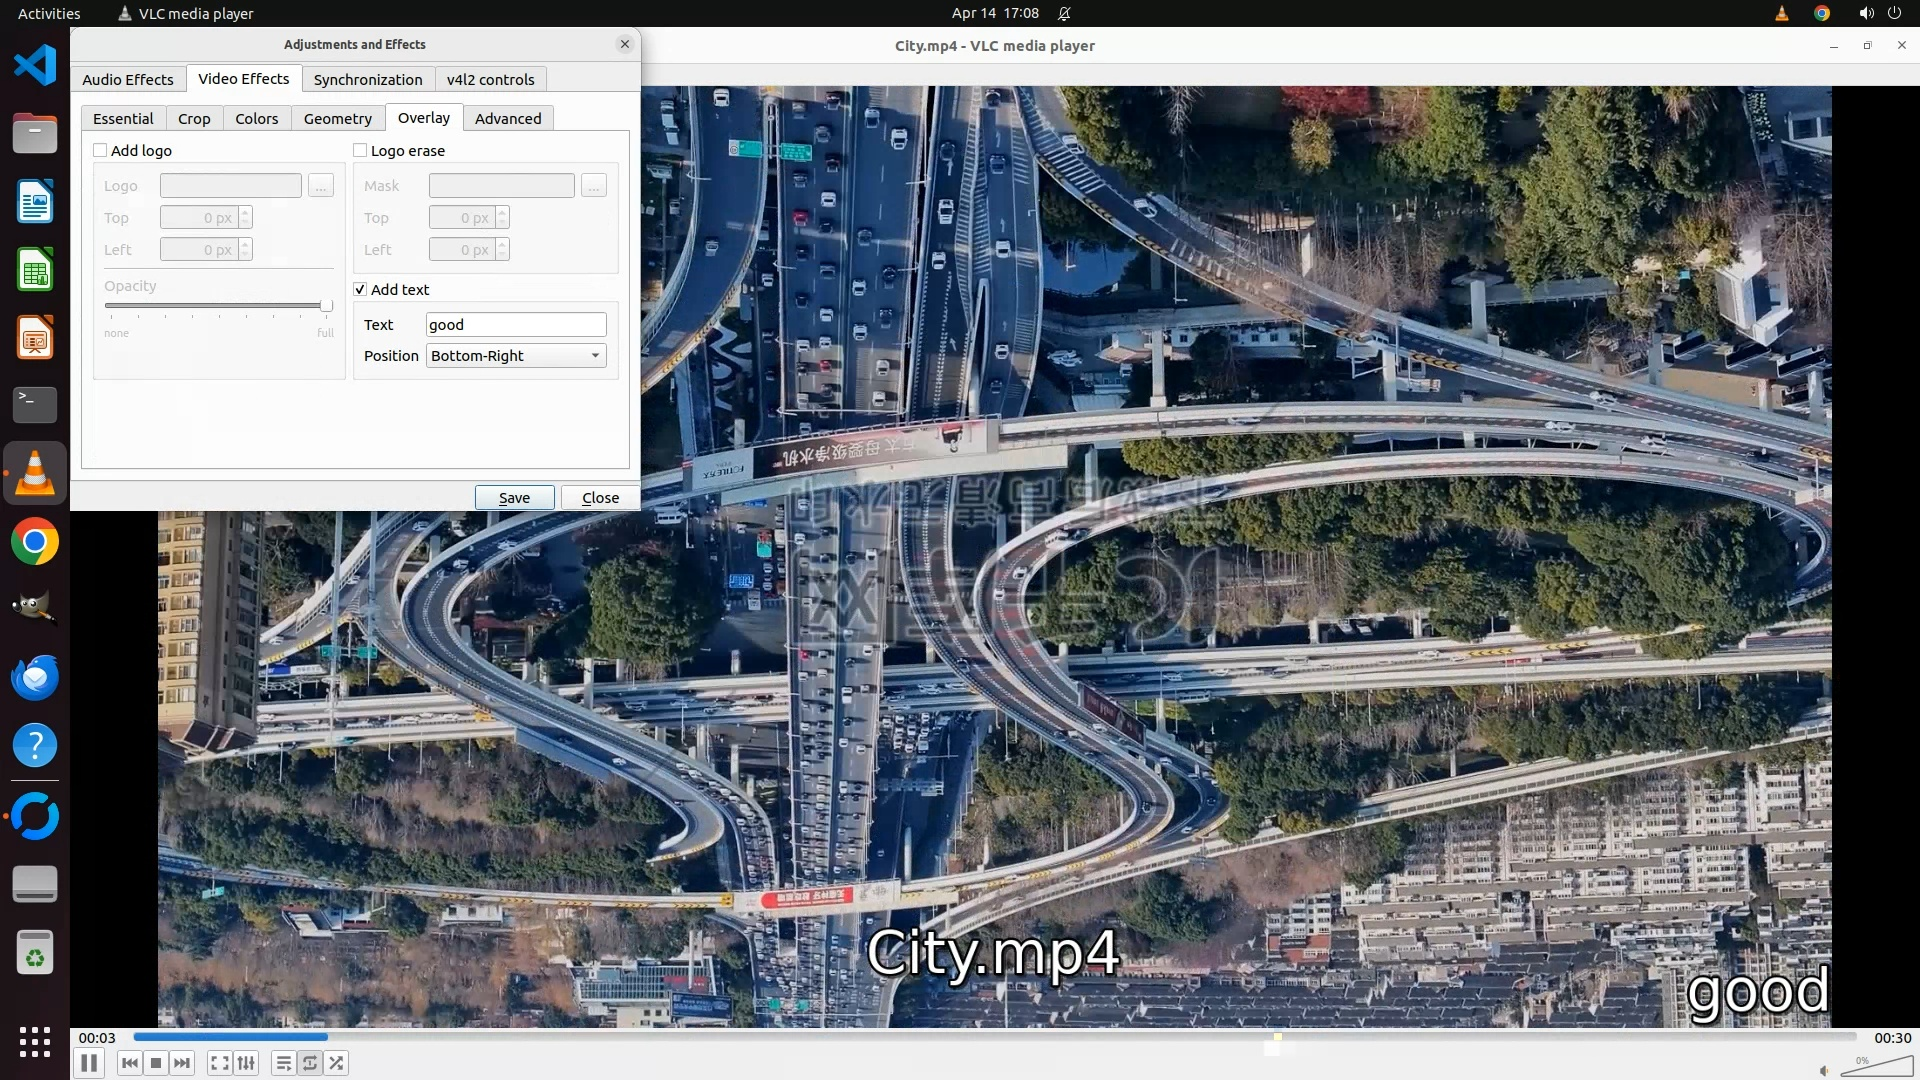Open the Position Bottom-Right dropdown
This screenshot has height=1080, width=1920.
(516, 356)
